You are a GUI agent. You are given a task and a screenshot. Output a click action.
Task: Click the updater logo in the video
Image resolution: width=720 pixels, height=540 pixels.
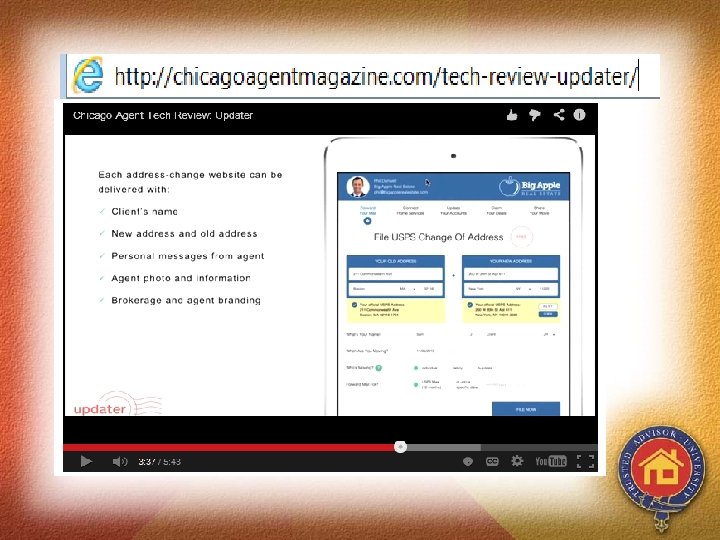pos(118,405)
